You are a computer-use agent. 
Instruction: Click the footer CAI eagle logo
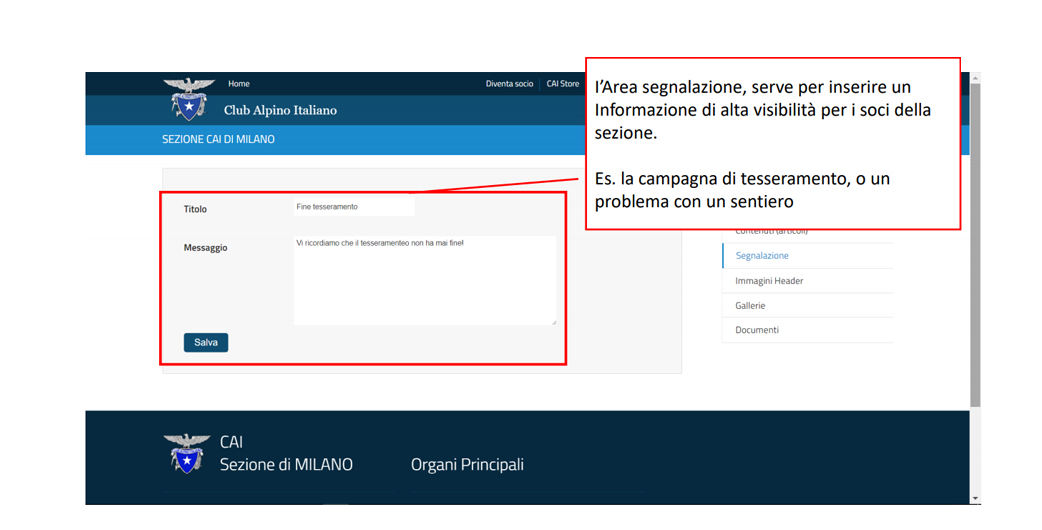click(187, 454)
